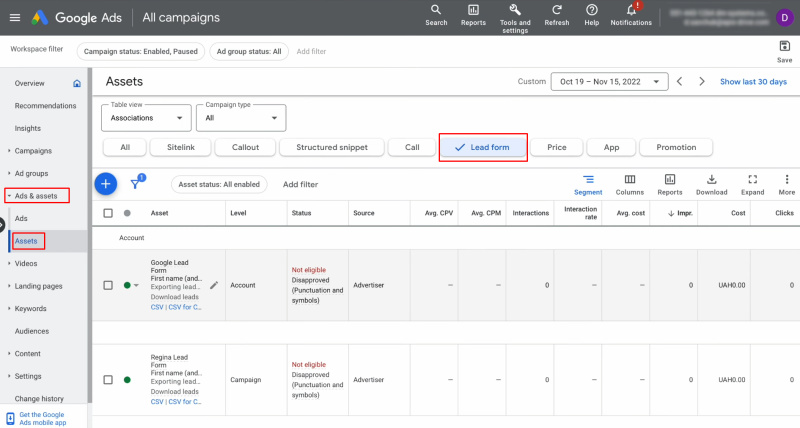Viewport: 800px width, 428px height.
Task: Select the Promotion tab
Action: (x=676, y=147)
